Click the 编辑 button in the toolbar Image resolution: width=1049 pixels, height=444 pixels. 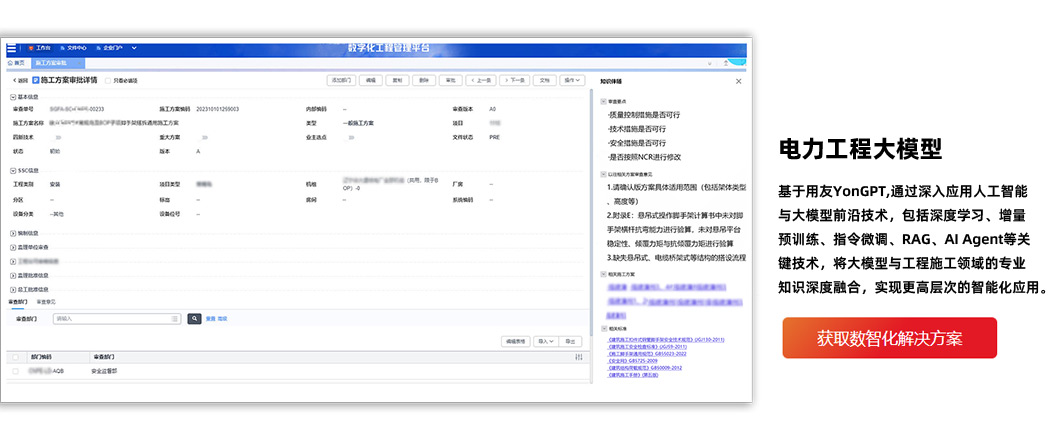tap(371, 80)
